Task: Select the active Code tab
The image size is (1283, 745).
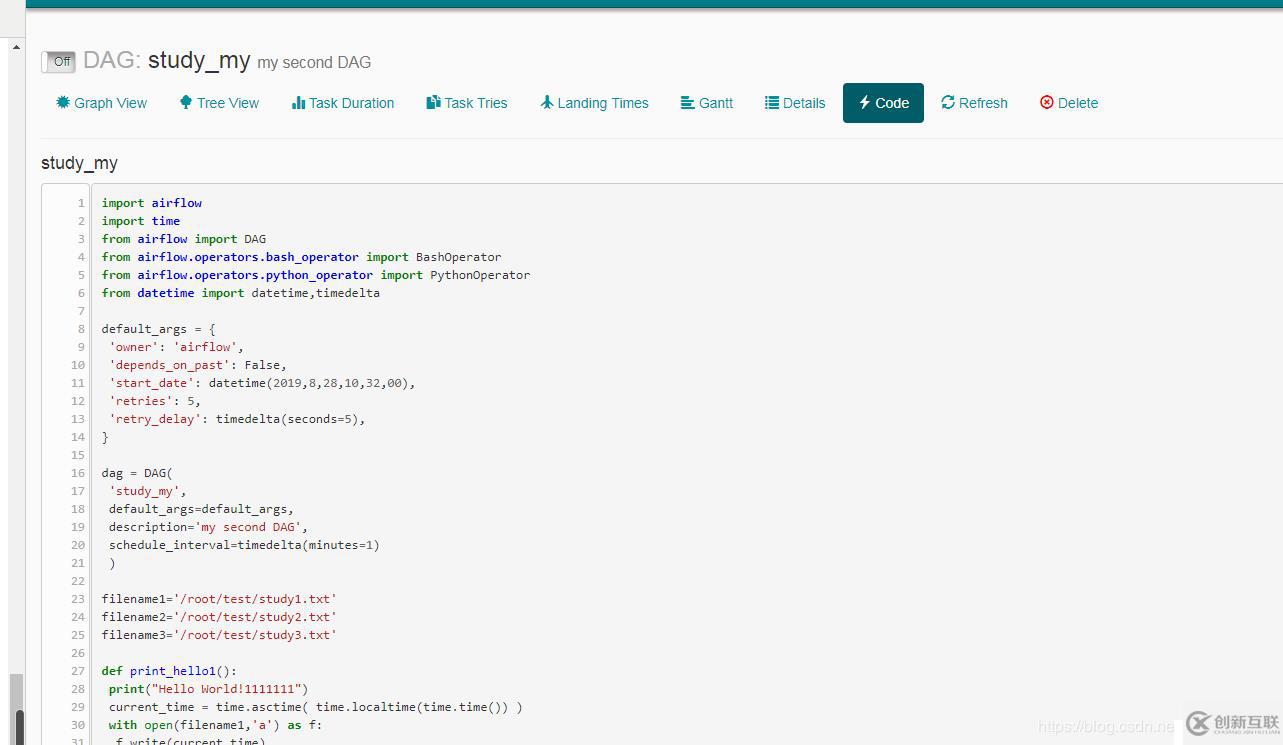Action: (x=883, y=103)
